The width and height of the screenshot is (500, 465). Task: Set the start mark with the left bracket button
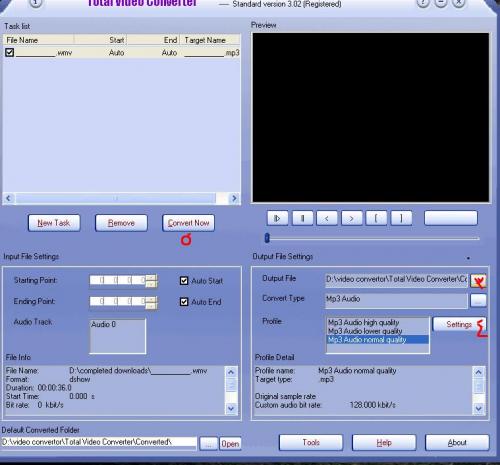pos(376,219)
